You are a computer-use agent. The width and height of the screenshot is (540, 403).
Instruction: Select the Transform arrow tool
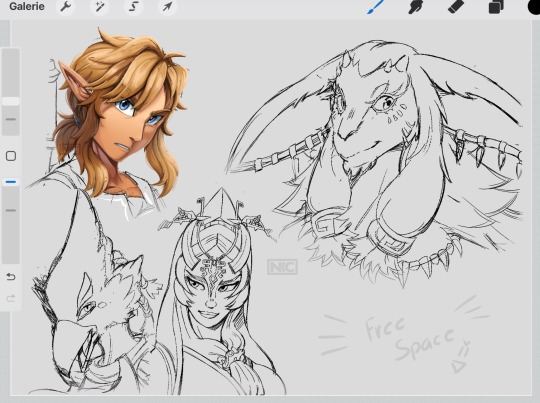click(x=167, y=7)
